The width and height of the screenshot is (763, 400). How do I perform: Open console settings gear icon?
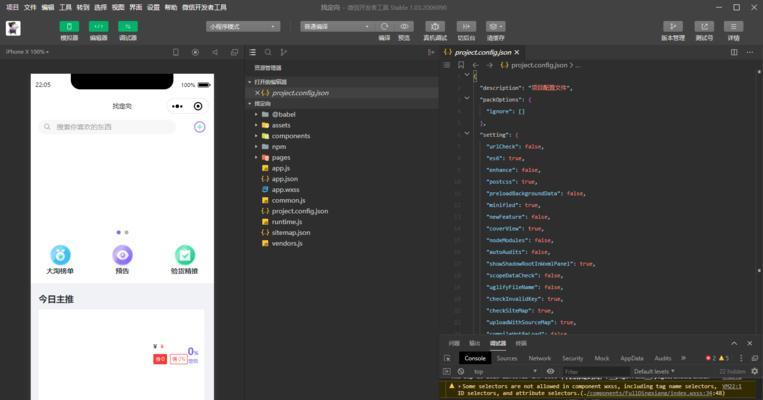(x=754, y=371)
